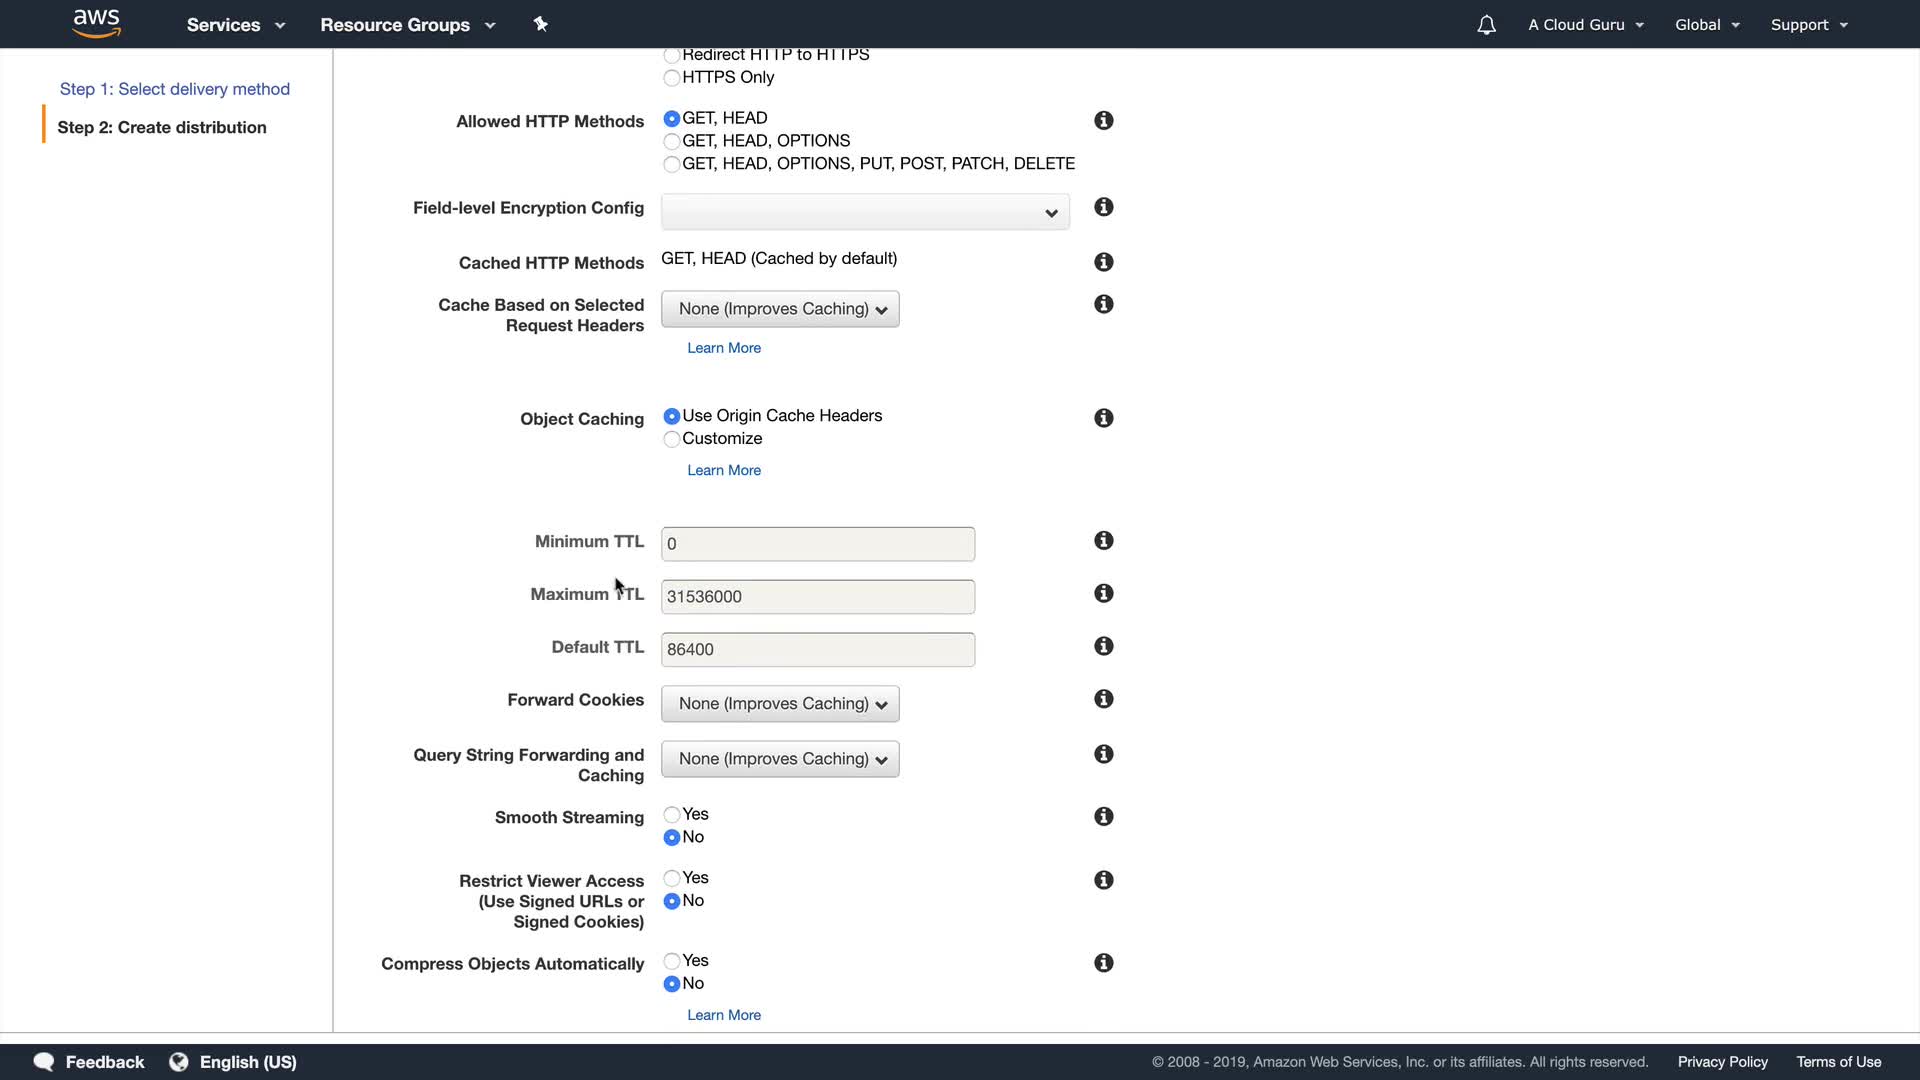Open the Services menu
Screen dimensions: 1920x1080
coord(235,25)
